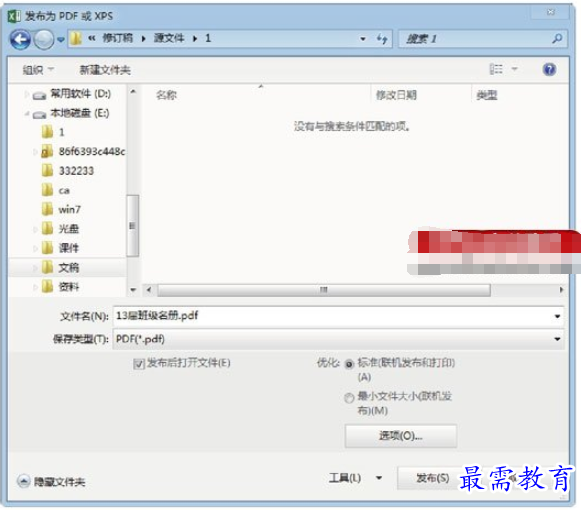Click the collapse arrow icon beside 隐藏文件夹
Viewport: 581px width, 510px height.
point(23,481)
